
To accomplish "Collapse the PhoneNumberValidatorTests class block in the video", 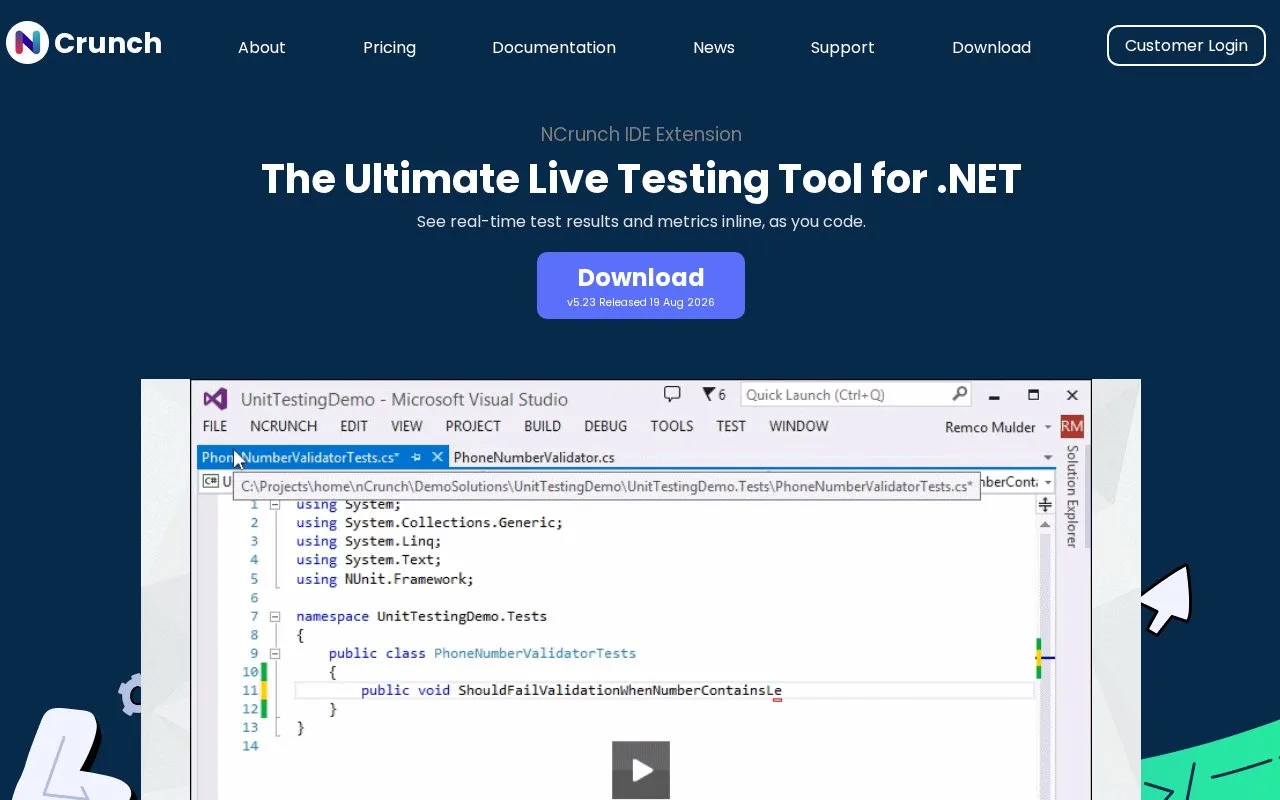I will 275,653.
